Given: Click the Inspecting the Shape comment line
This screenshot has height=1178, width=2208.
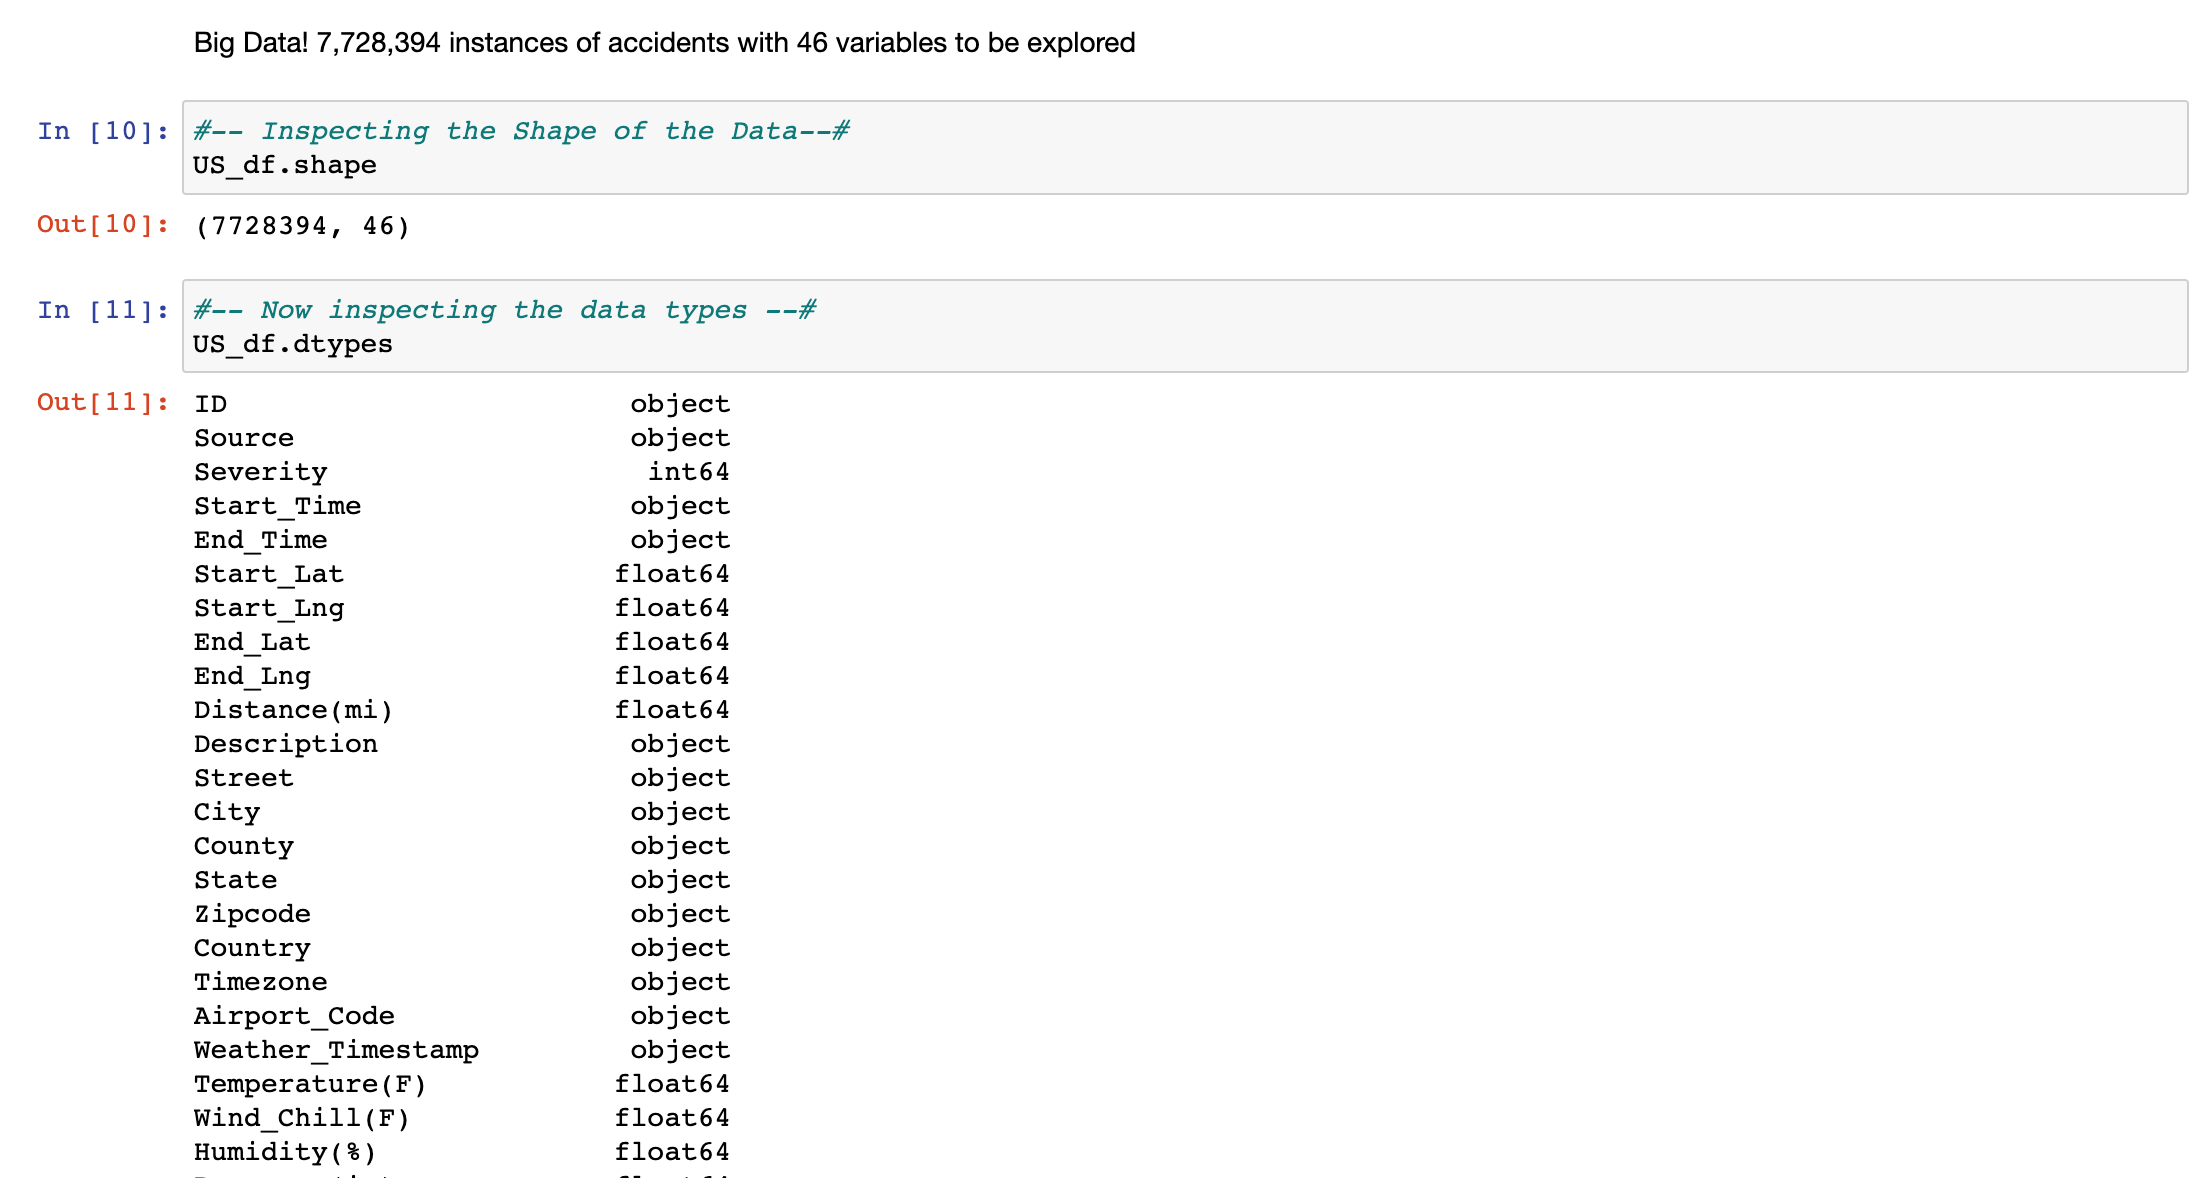Looking at the screenshot, I should tap(521, 131).
